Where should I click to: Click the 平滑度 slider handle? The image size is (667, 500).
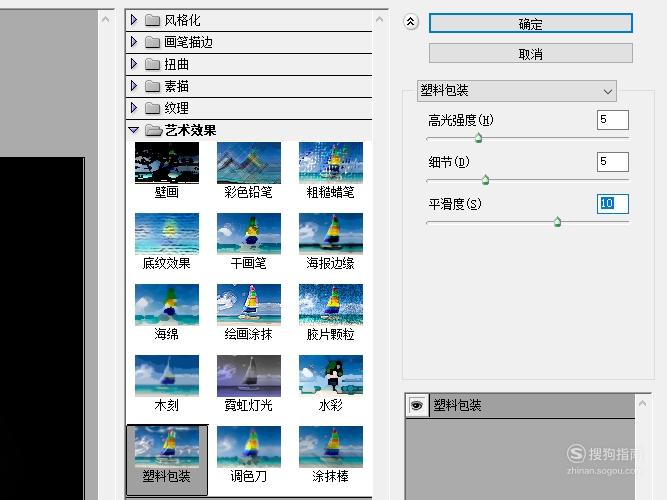point(557,222)
